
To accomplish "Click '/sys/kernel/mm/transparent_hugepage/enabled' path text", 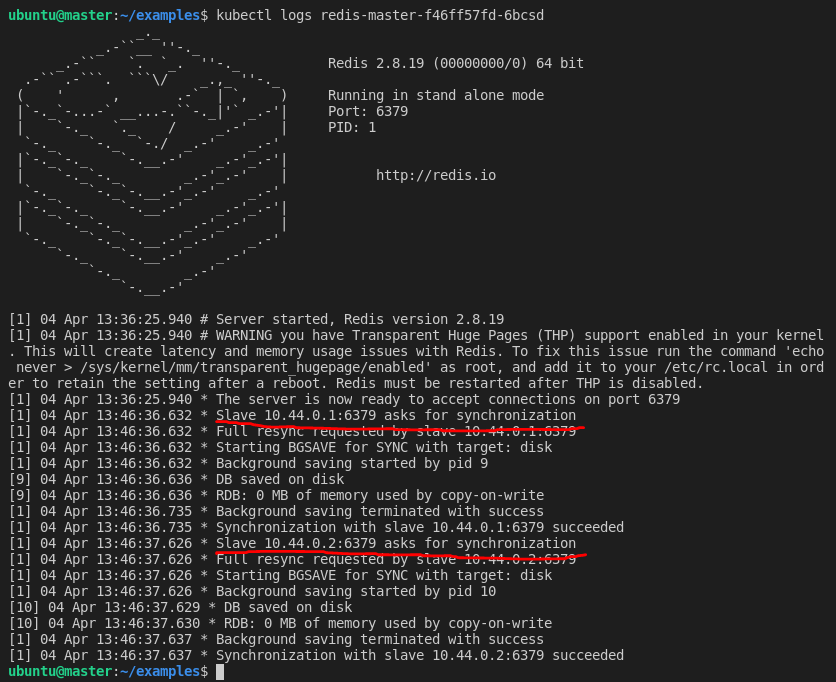I will 252,367.
